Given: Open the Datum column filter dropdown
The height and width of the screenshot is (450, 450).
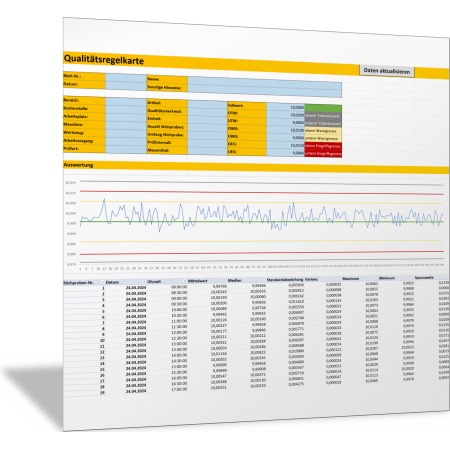Looking at the screenshot, I should tap(144, 282).
